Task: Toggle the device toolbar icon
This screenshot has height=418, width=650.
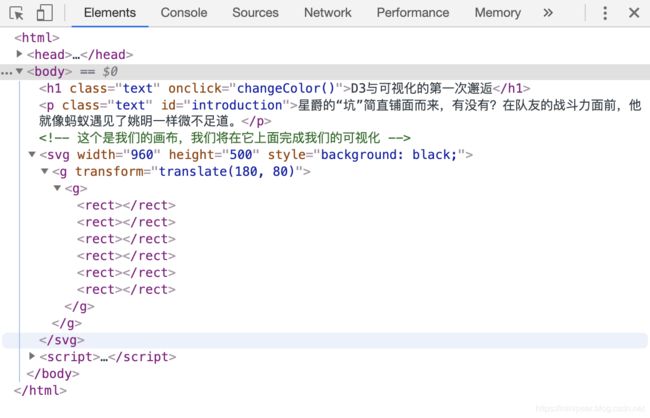Action: [44, 13]
